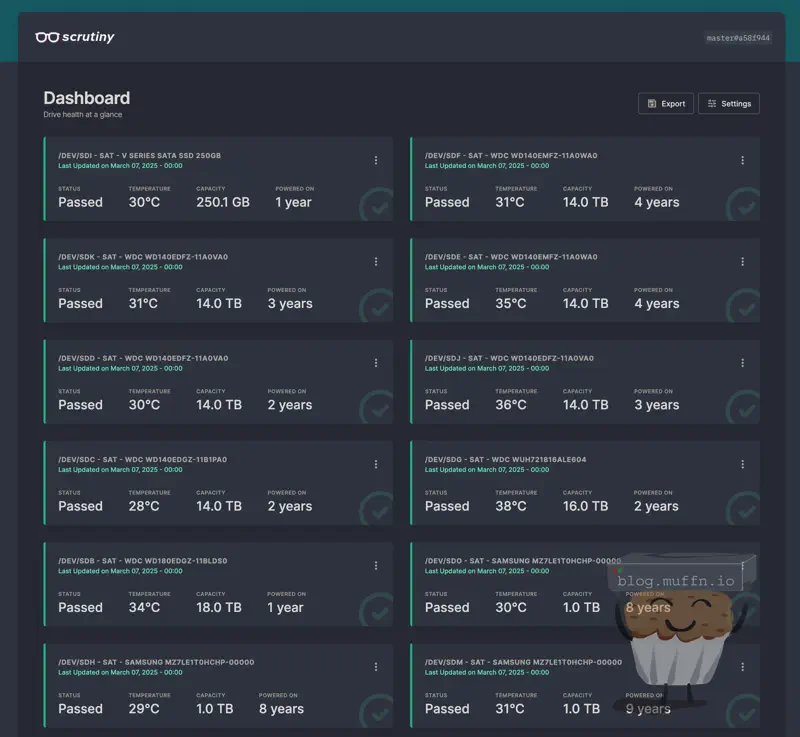Viewport: 800px width, 737px height.
Task: Click the master#a58f944 version label
Action: (x=738, y=38)
